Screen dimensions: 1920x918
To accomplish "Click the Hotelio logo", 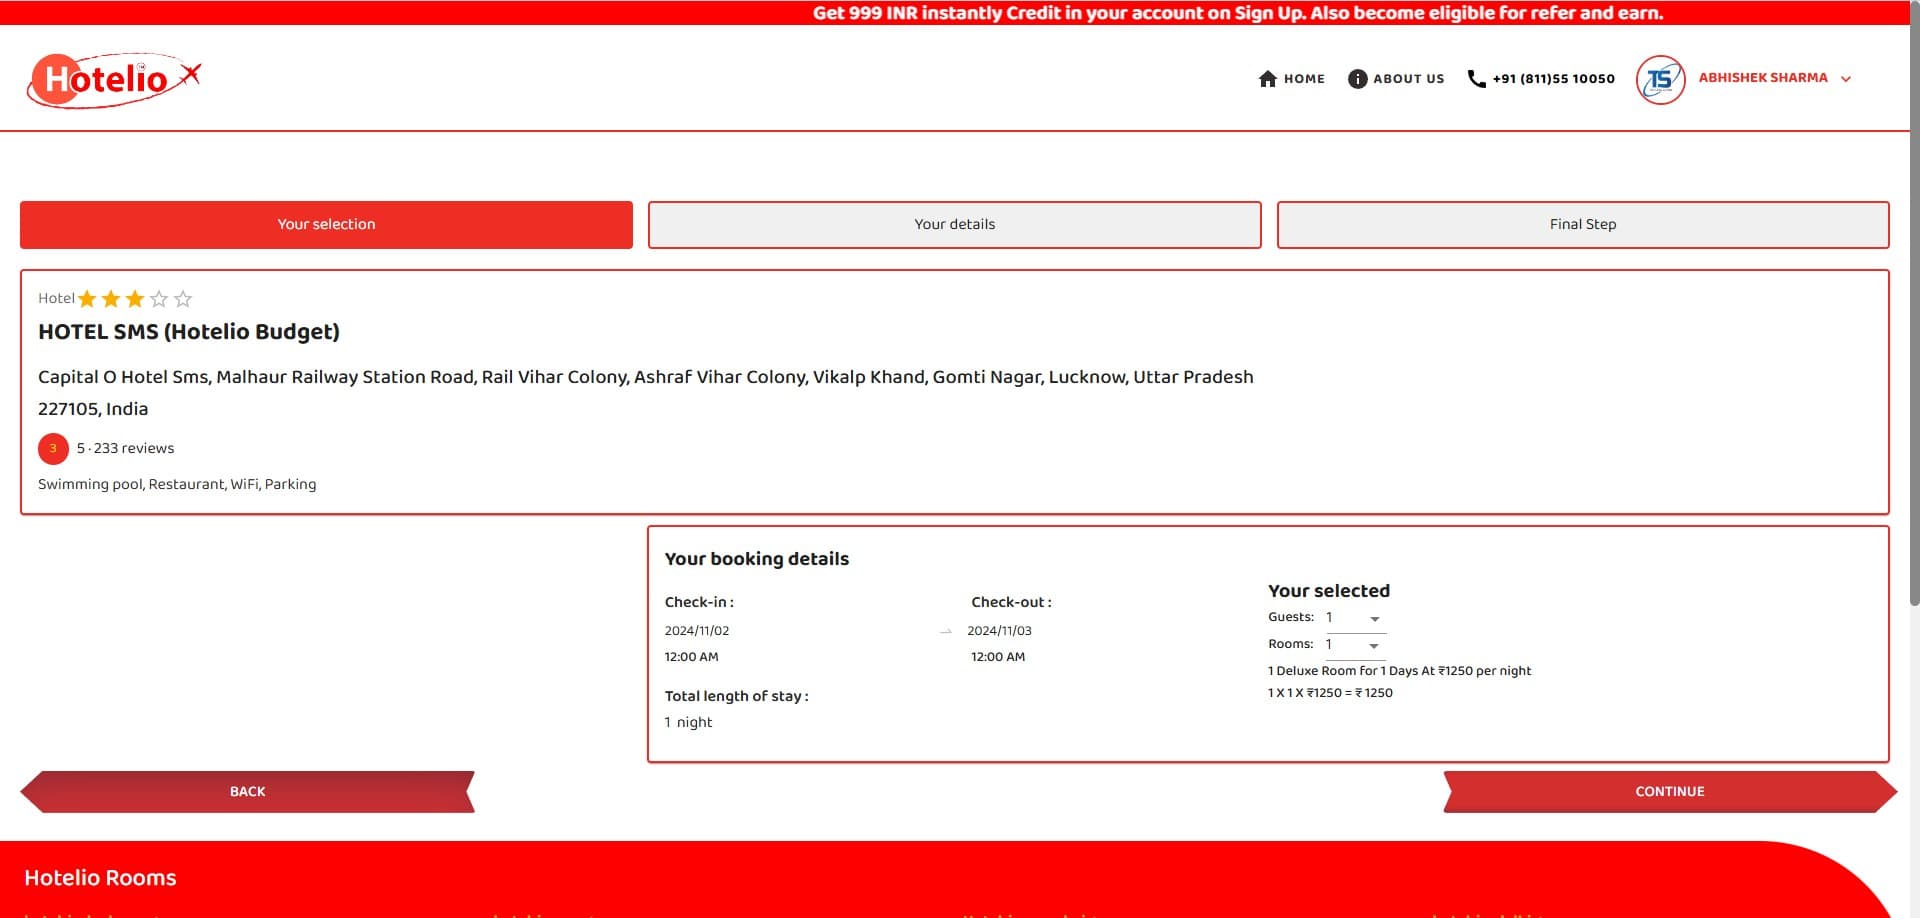I will coord(113,79).
